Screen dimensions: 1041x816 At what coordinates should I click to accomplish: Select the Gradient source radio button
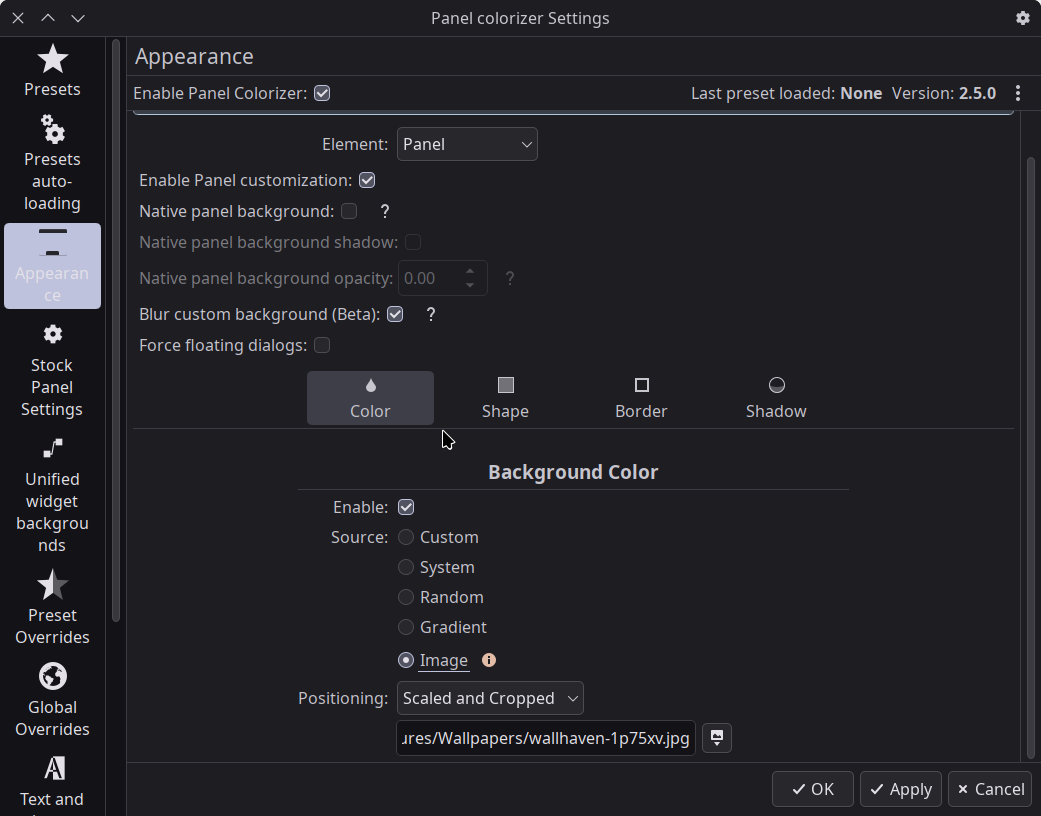click(406, 627)
